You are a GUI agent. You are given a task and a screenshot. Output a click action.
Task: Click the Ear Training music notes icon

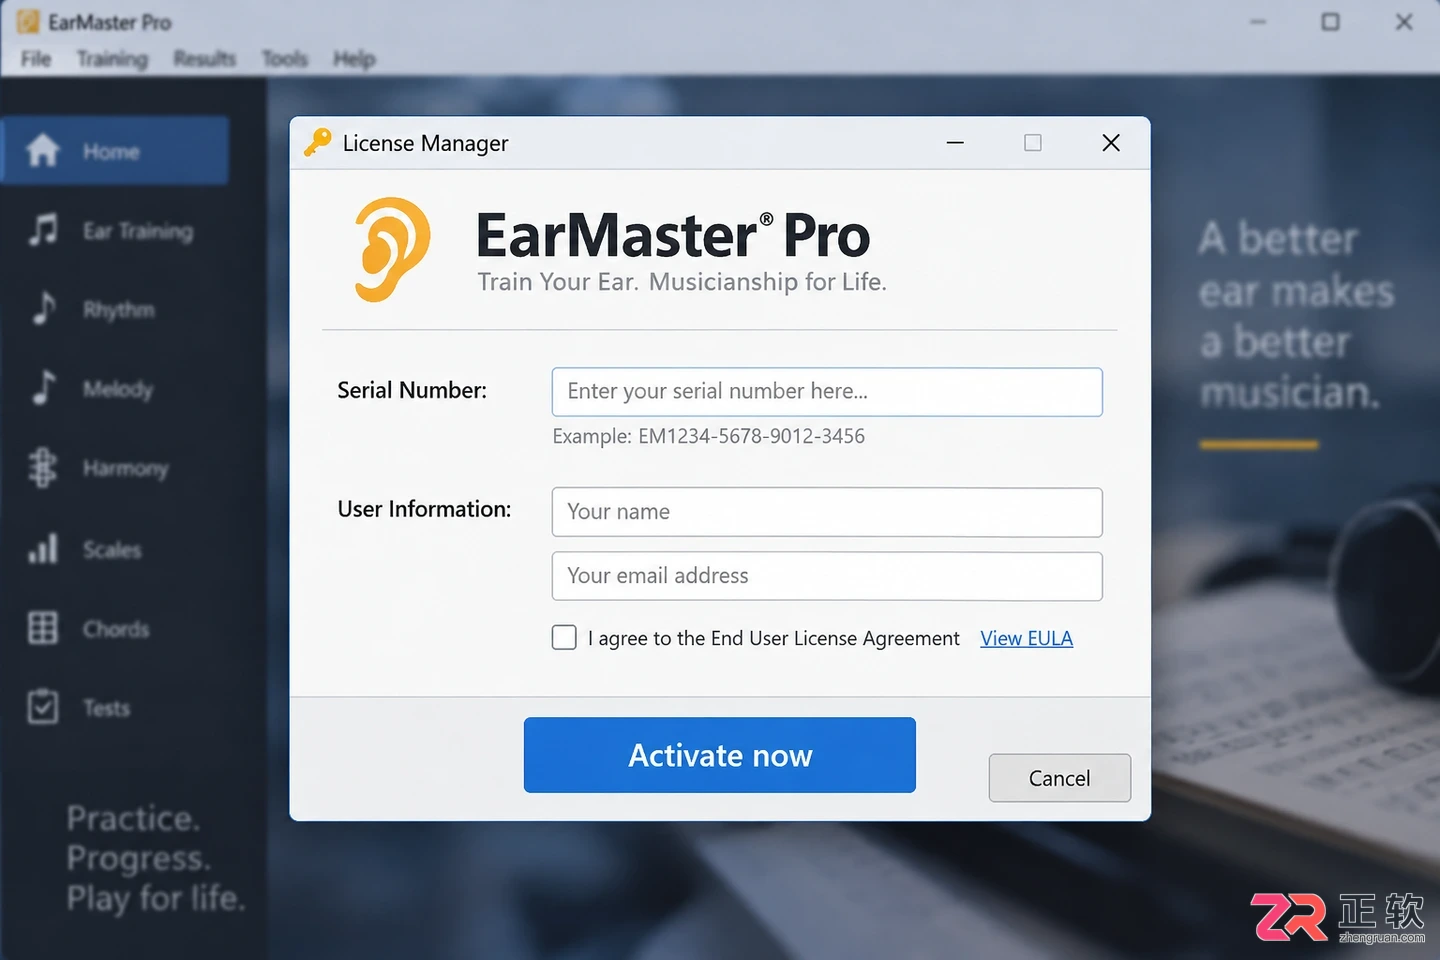(43, 230)
